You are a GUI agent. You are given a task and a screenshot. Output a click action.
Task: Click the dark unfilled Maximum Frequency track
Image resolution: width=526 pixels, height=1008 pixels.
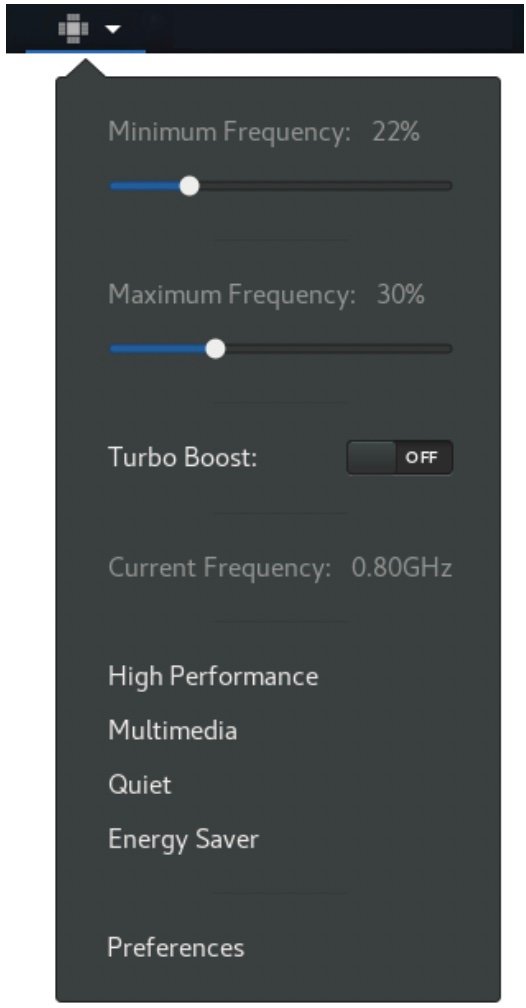tap(339, 349)
